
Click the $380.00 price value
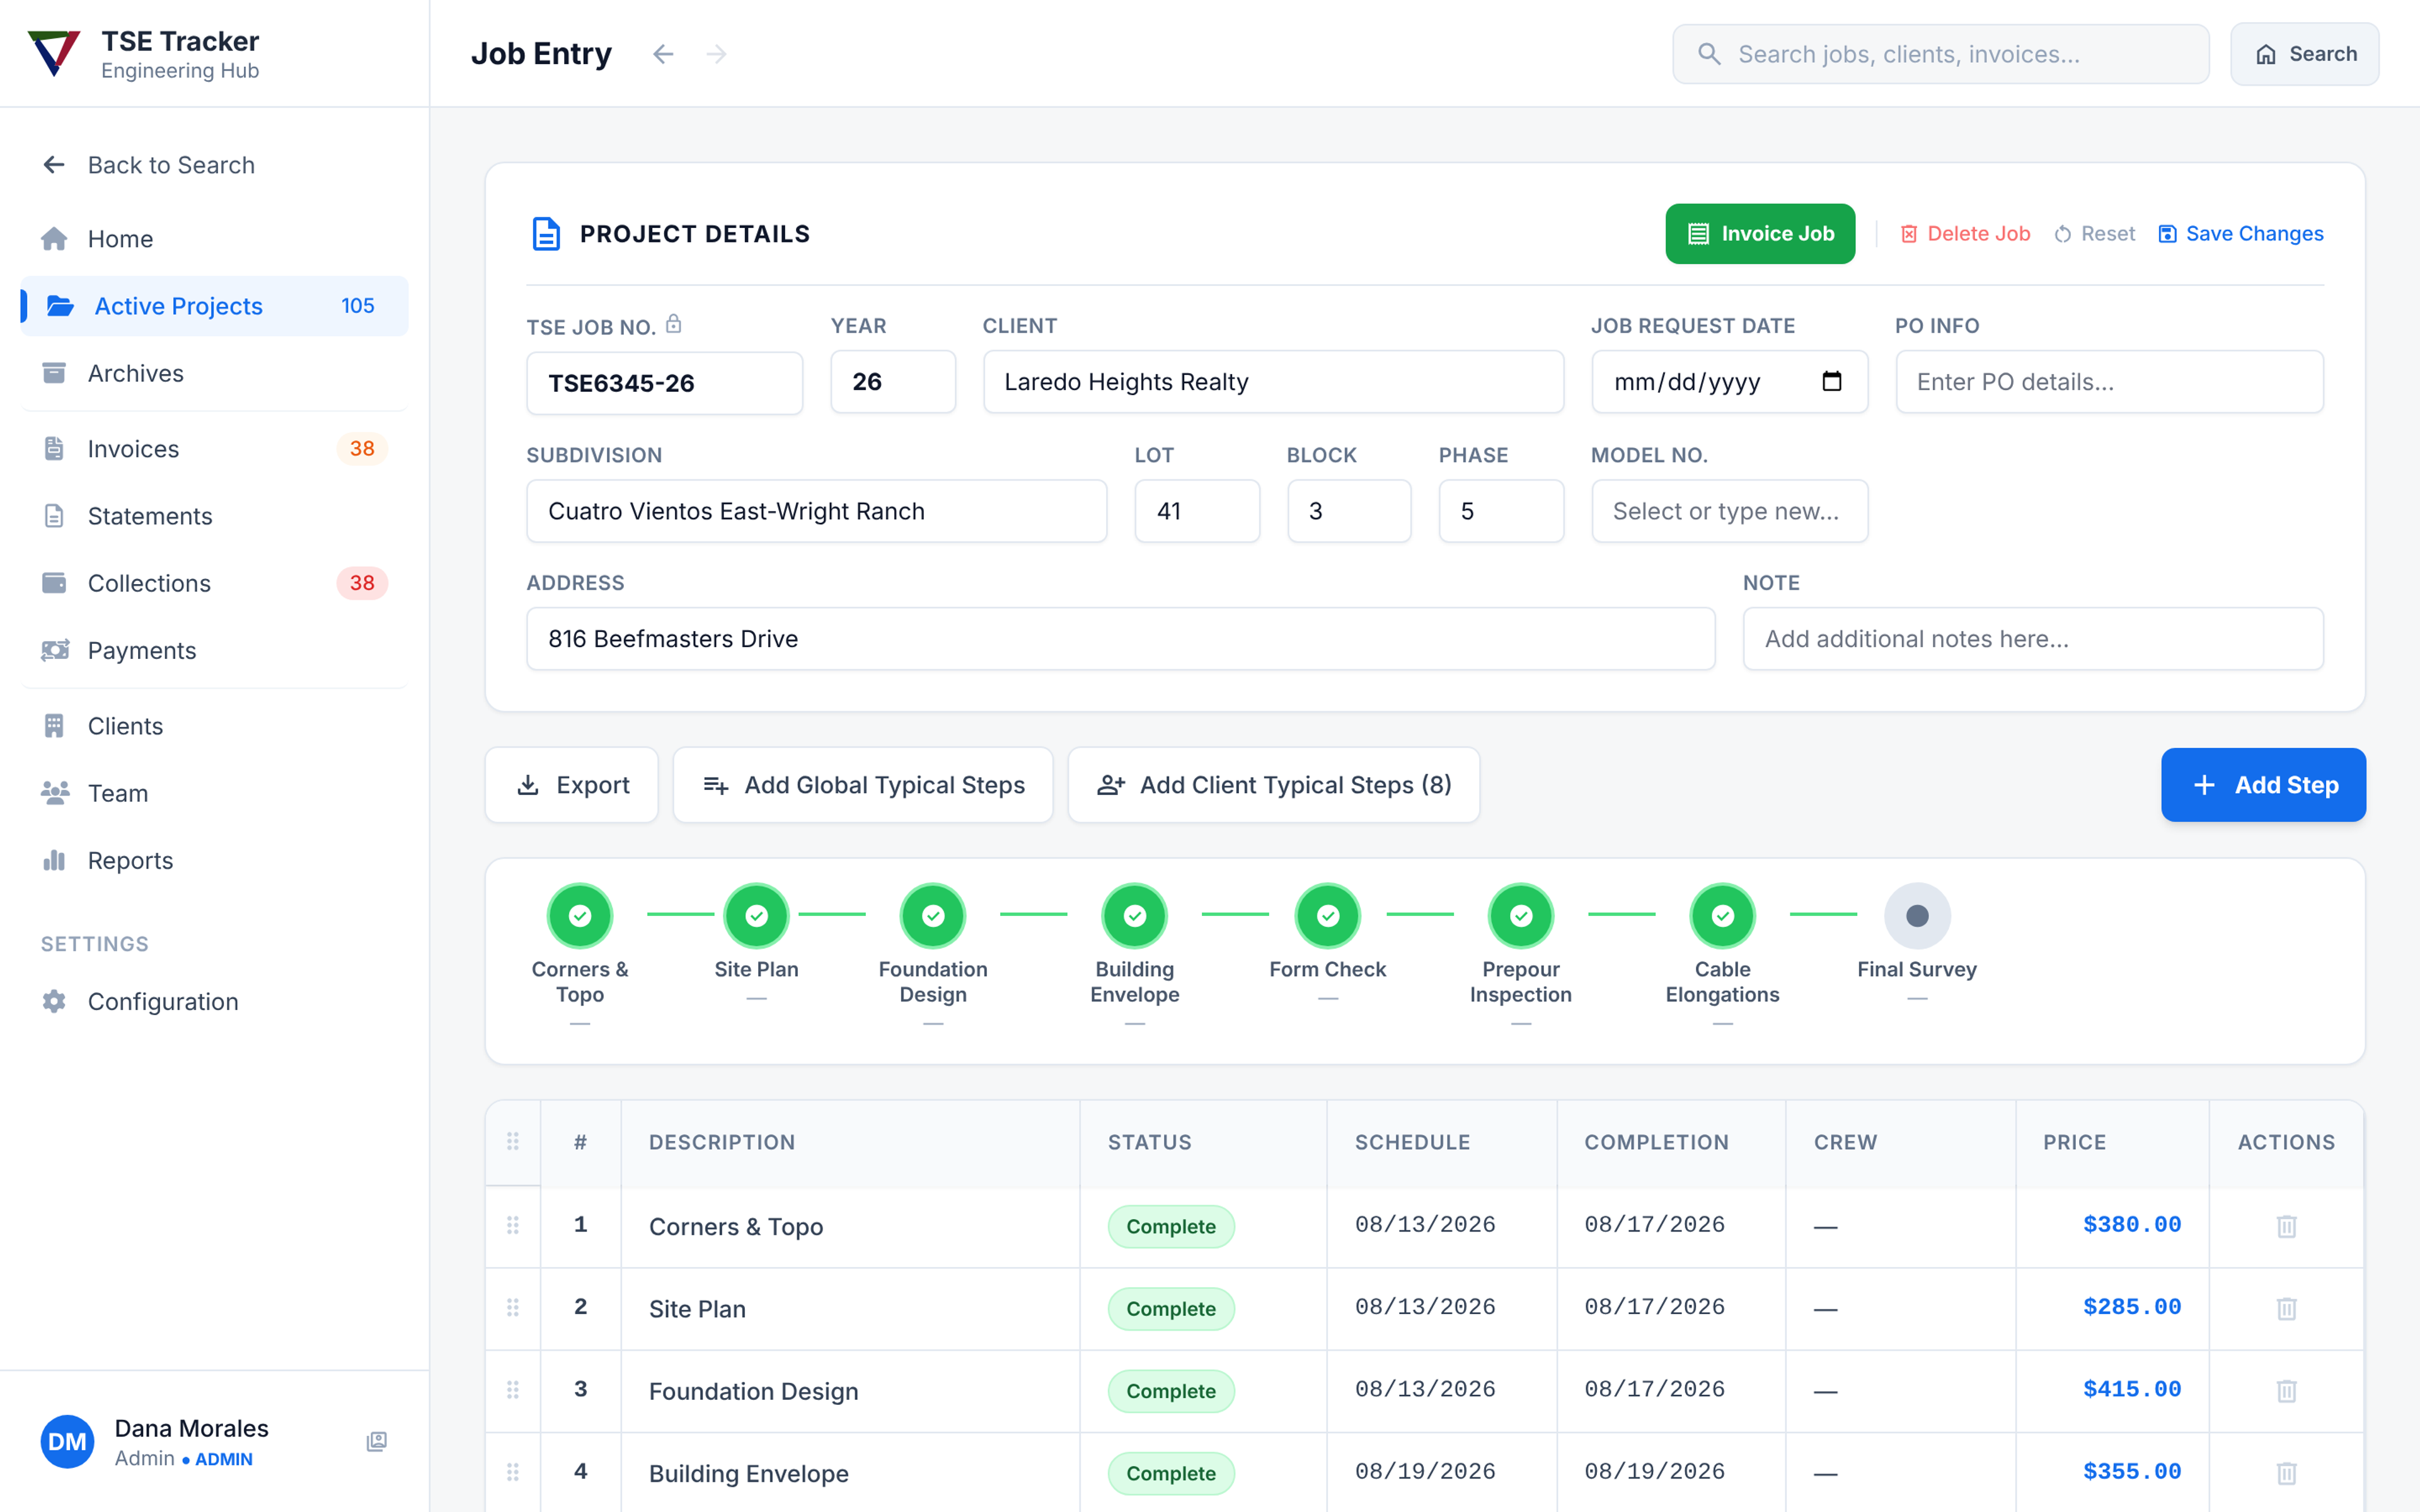[2131, 1225]
